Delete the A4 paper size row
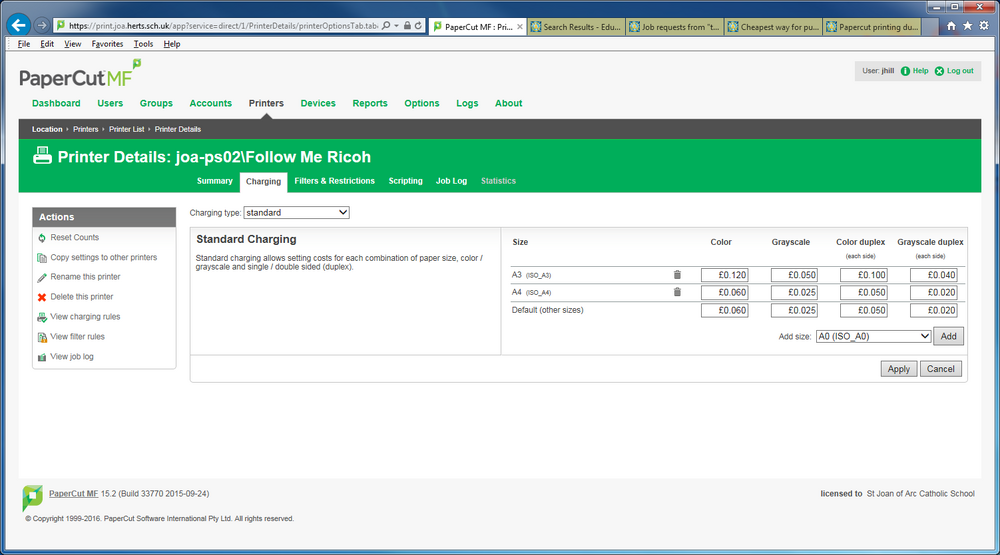Image resolution: width=1000 pixels, height=555 pixels. (677, 292)
